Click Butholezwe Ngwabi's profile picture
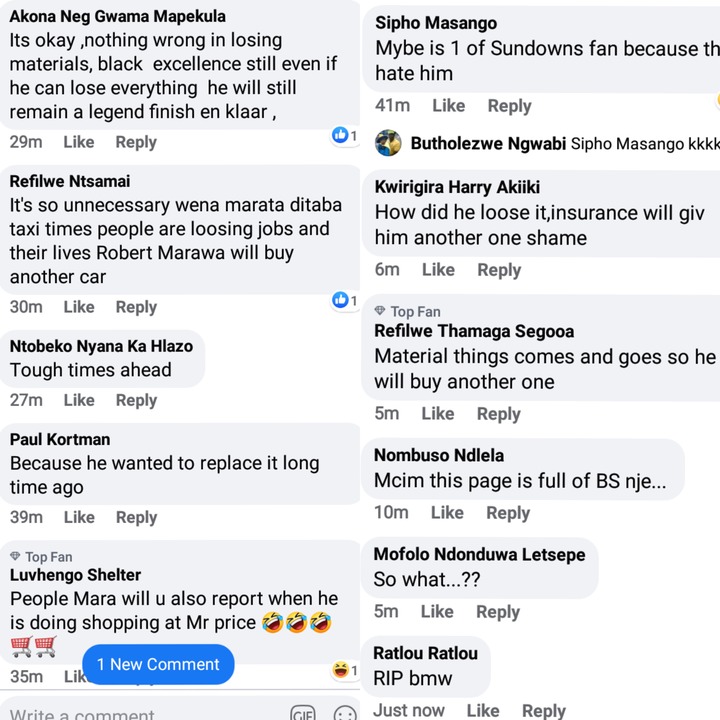 pyautogui.click(x=388, y=143)
